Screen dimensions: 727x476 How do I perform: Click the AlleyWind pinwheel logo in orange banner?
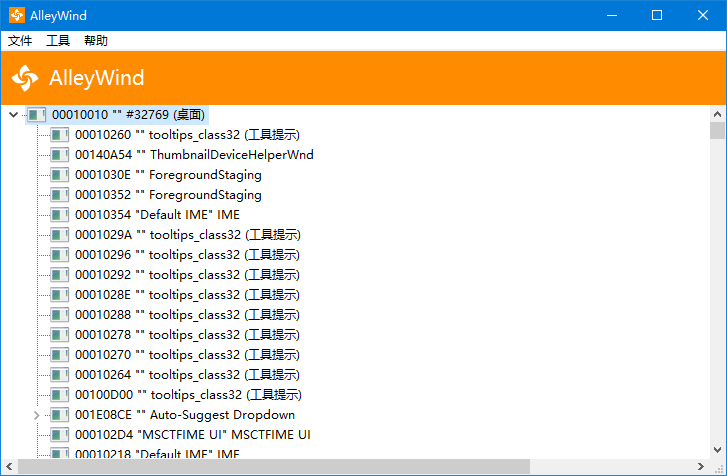(25, 77)
